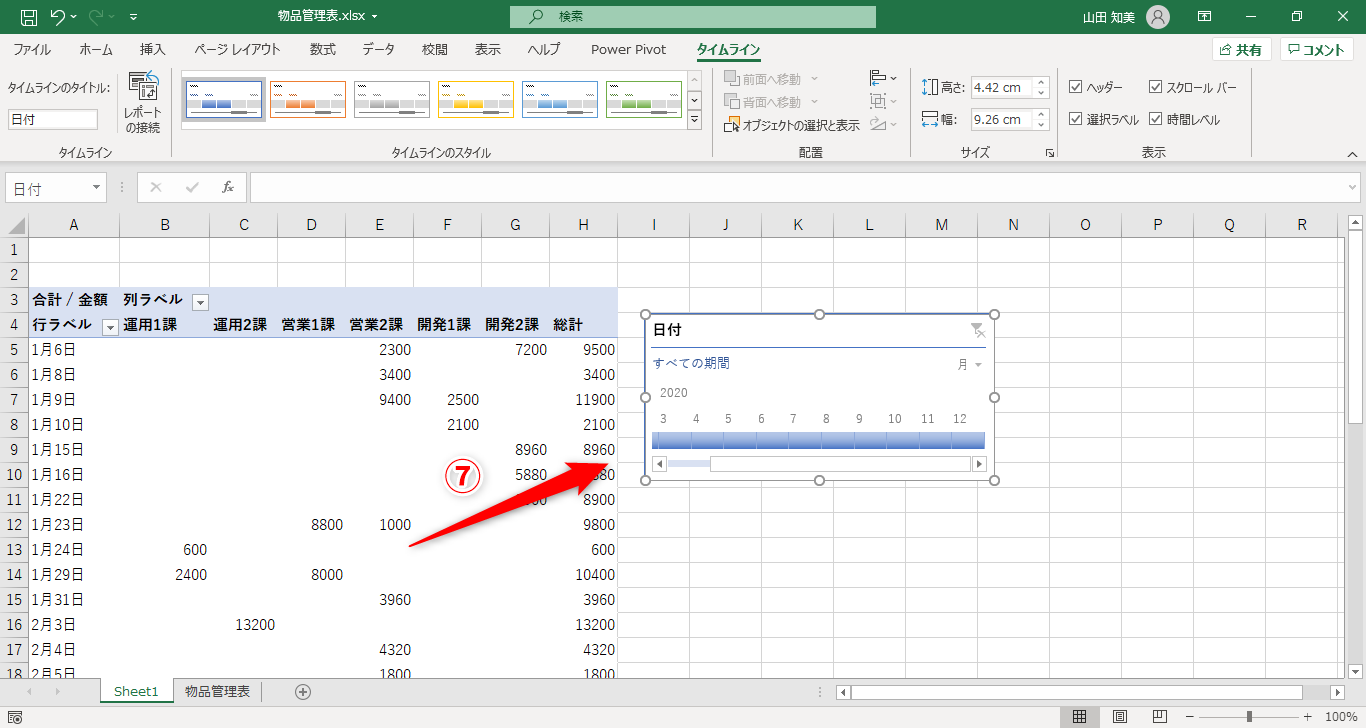Apply the blue timeline style thumbnail
The height and width of the screenshot is (728, 1366).
coord(224,100)
